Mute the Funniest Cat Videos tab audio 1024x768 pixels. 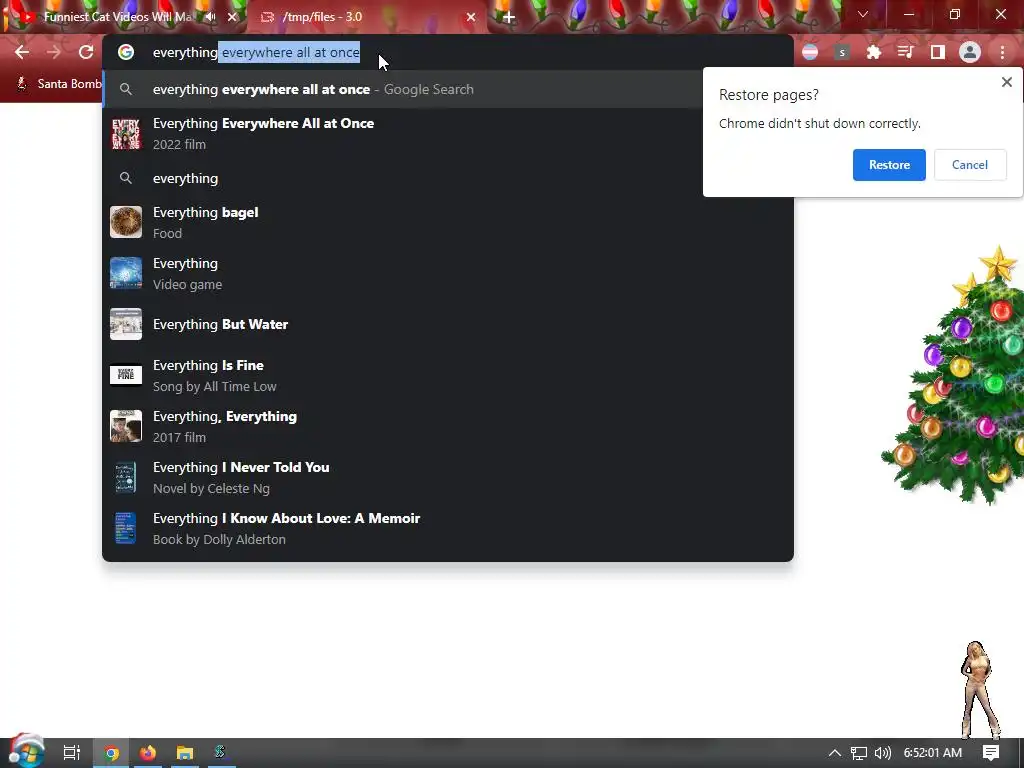click(210, 17)
